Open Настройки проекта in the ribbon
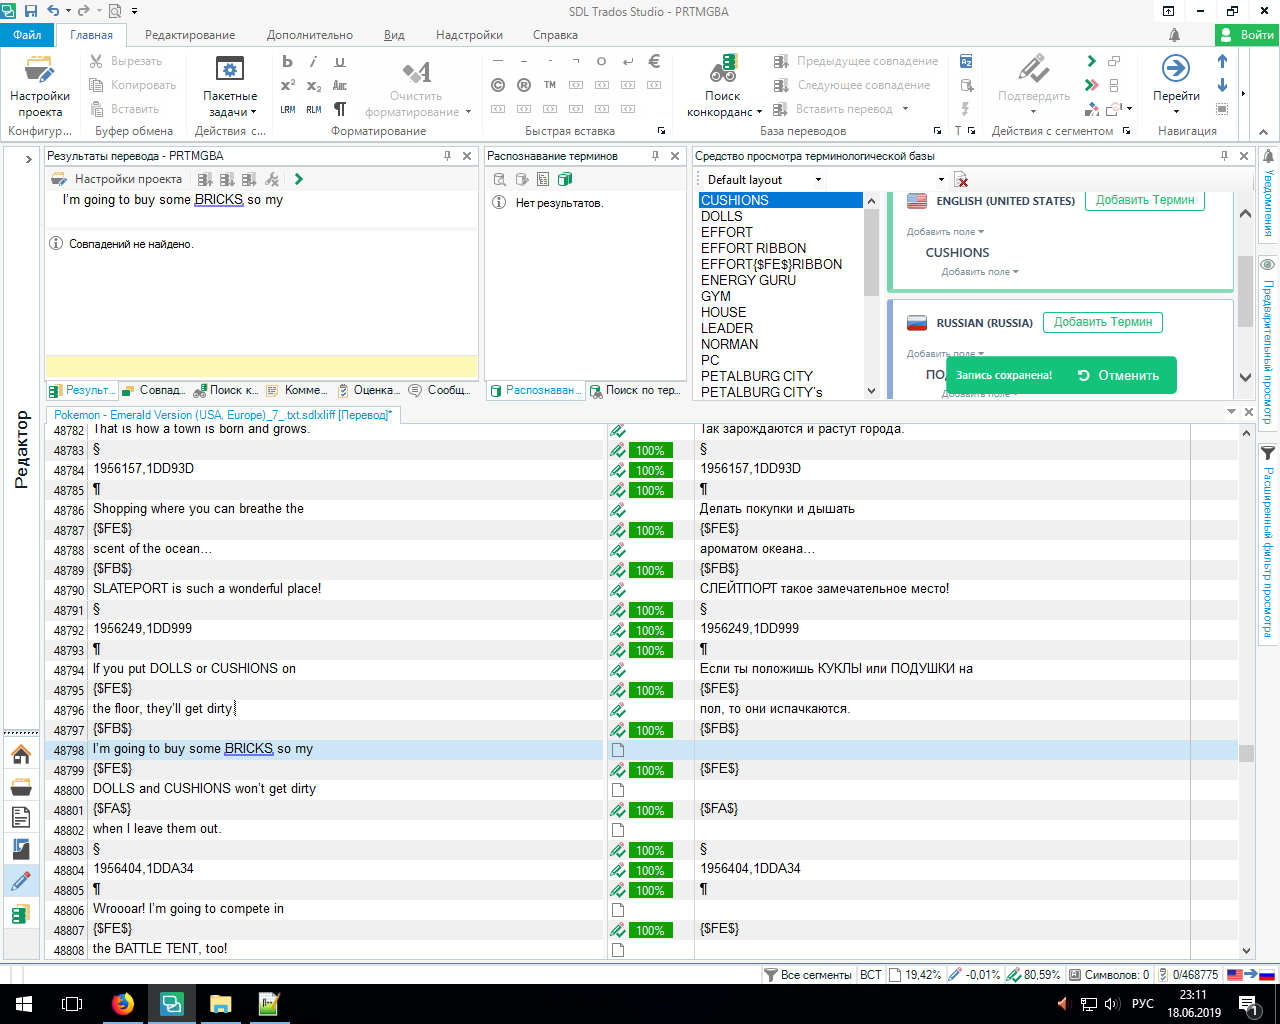 tap(39, 87)
